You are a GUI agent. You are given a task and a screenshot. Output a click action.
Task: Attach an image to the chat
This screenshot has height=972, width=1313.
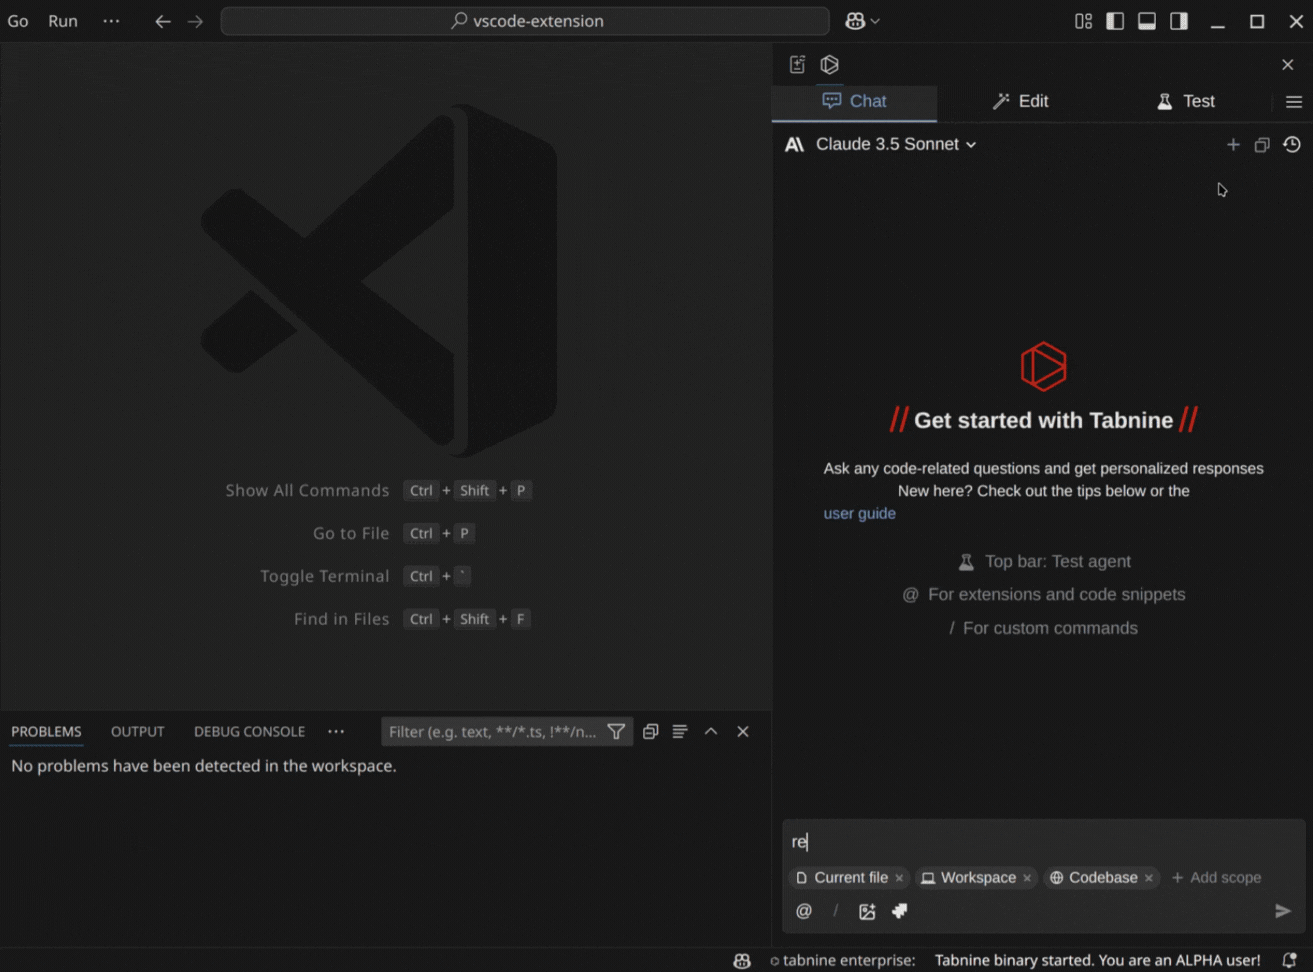[867, 911]
